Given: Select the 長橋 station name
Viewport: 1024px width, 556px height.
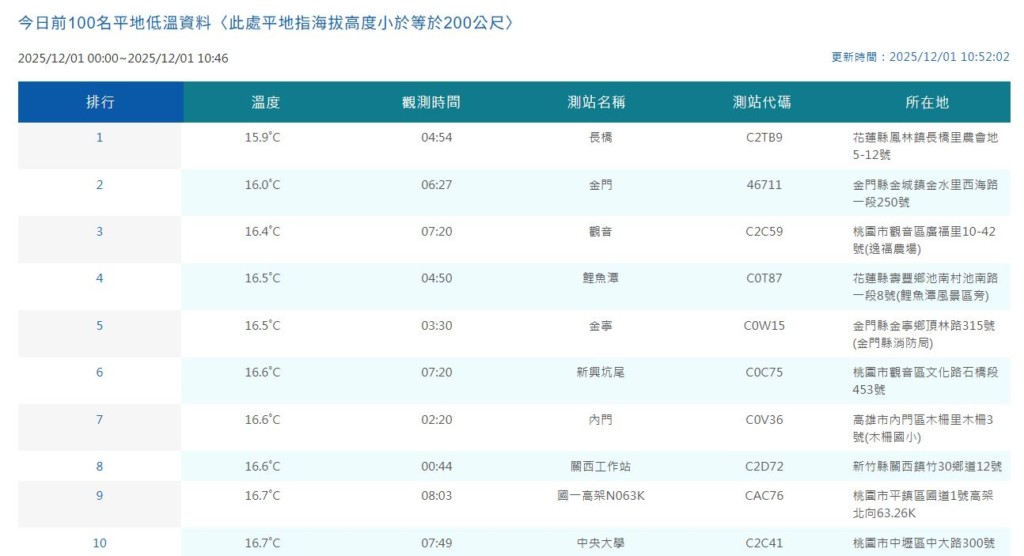Looking at the screenshot, I should 601,138.
